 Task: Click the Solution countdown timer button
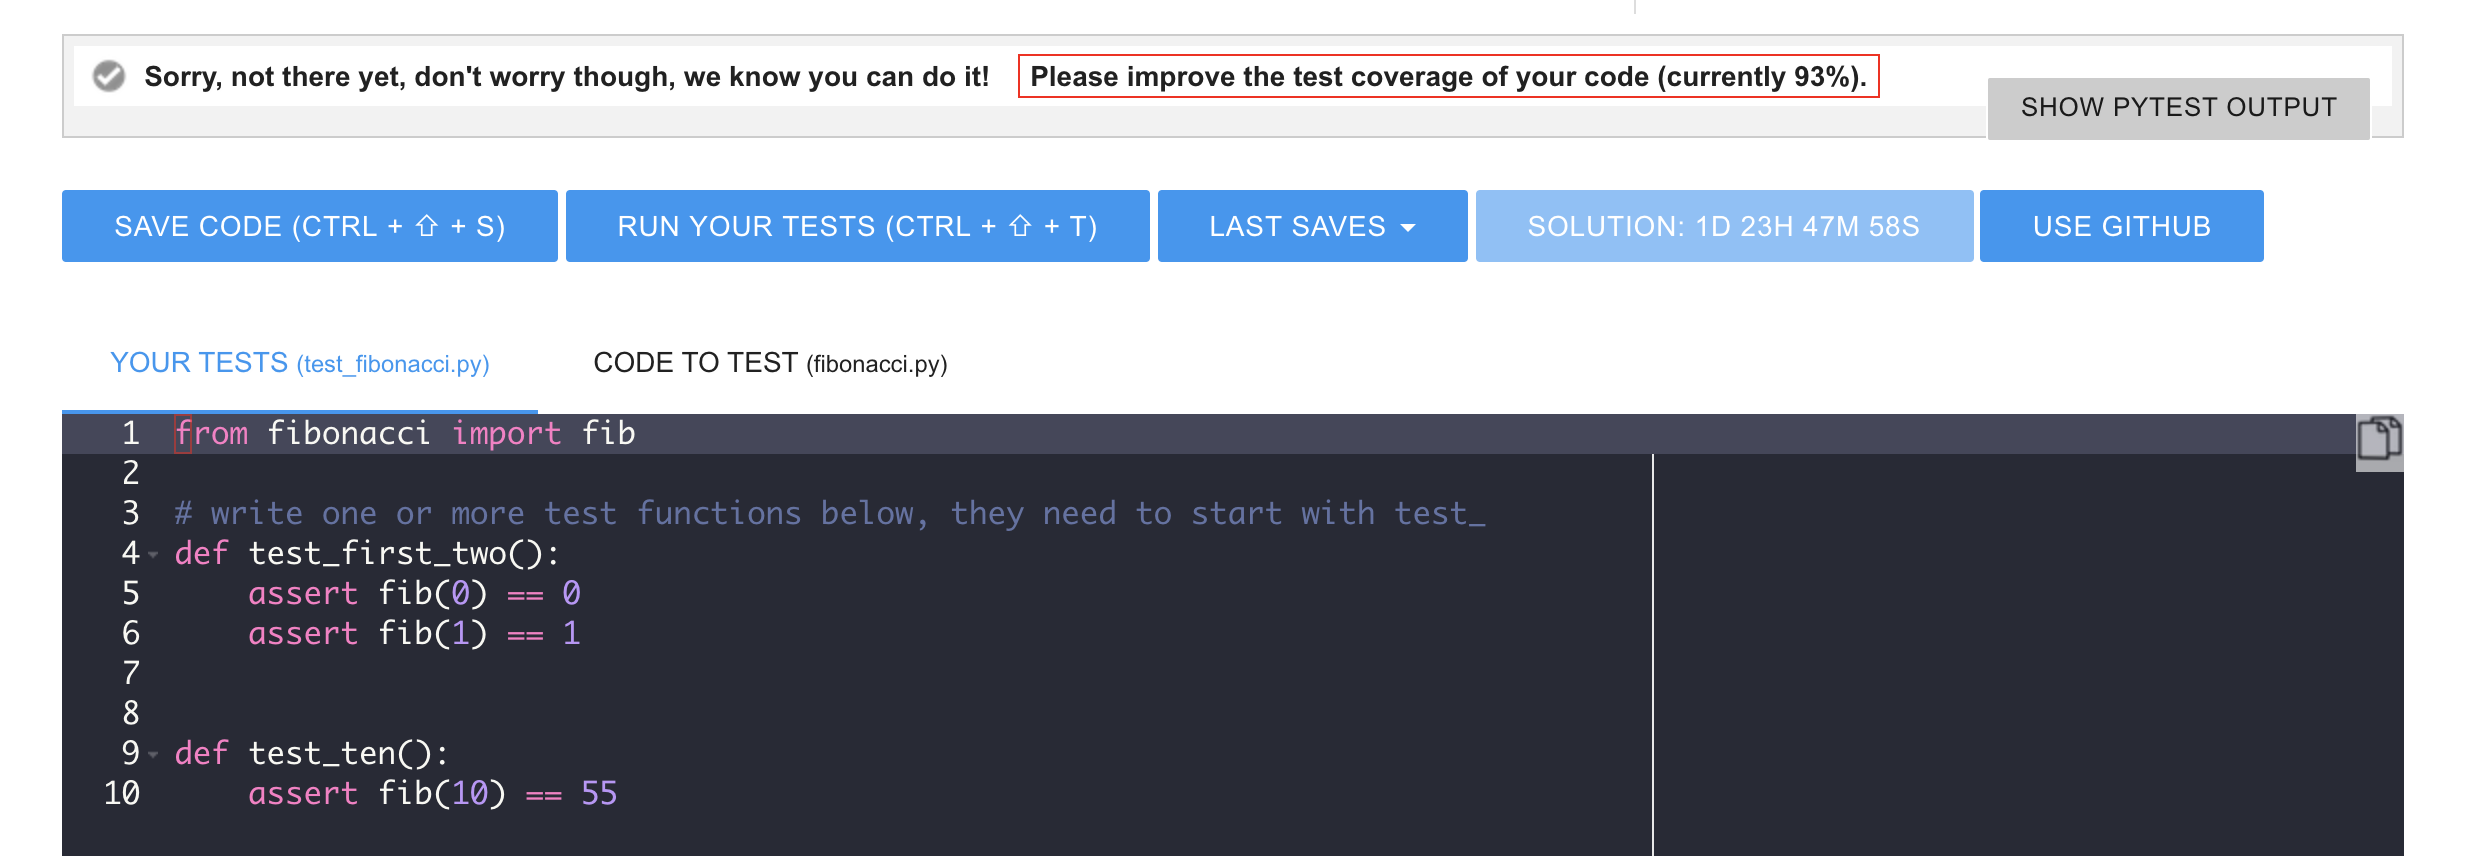(x=1723, y=226)
